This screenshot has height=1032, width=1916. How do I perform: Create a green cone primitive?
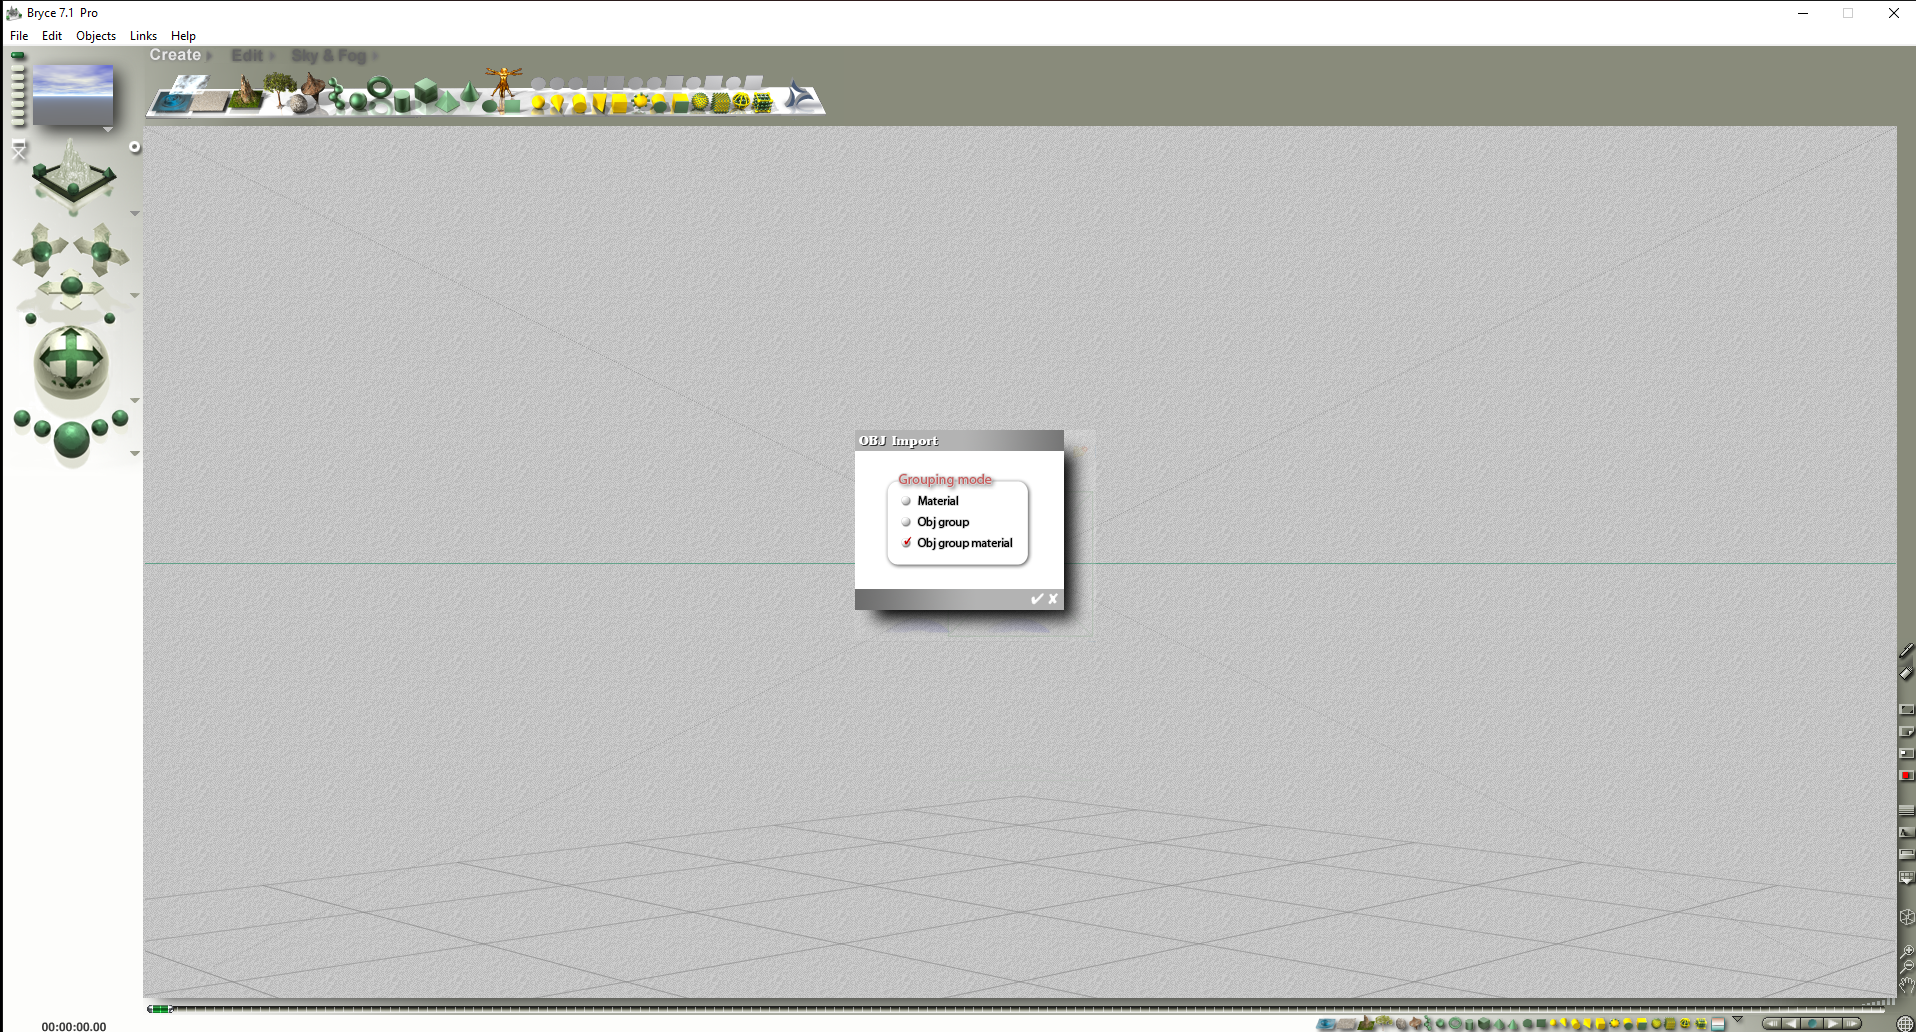(468, 91)
